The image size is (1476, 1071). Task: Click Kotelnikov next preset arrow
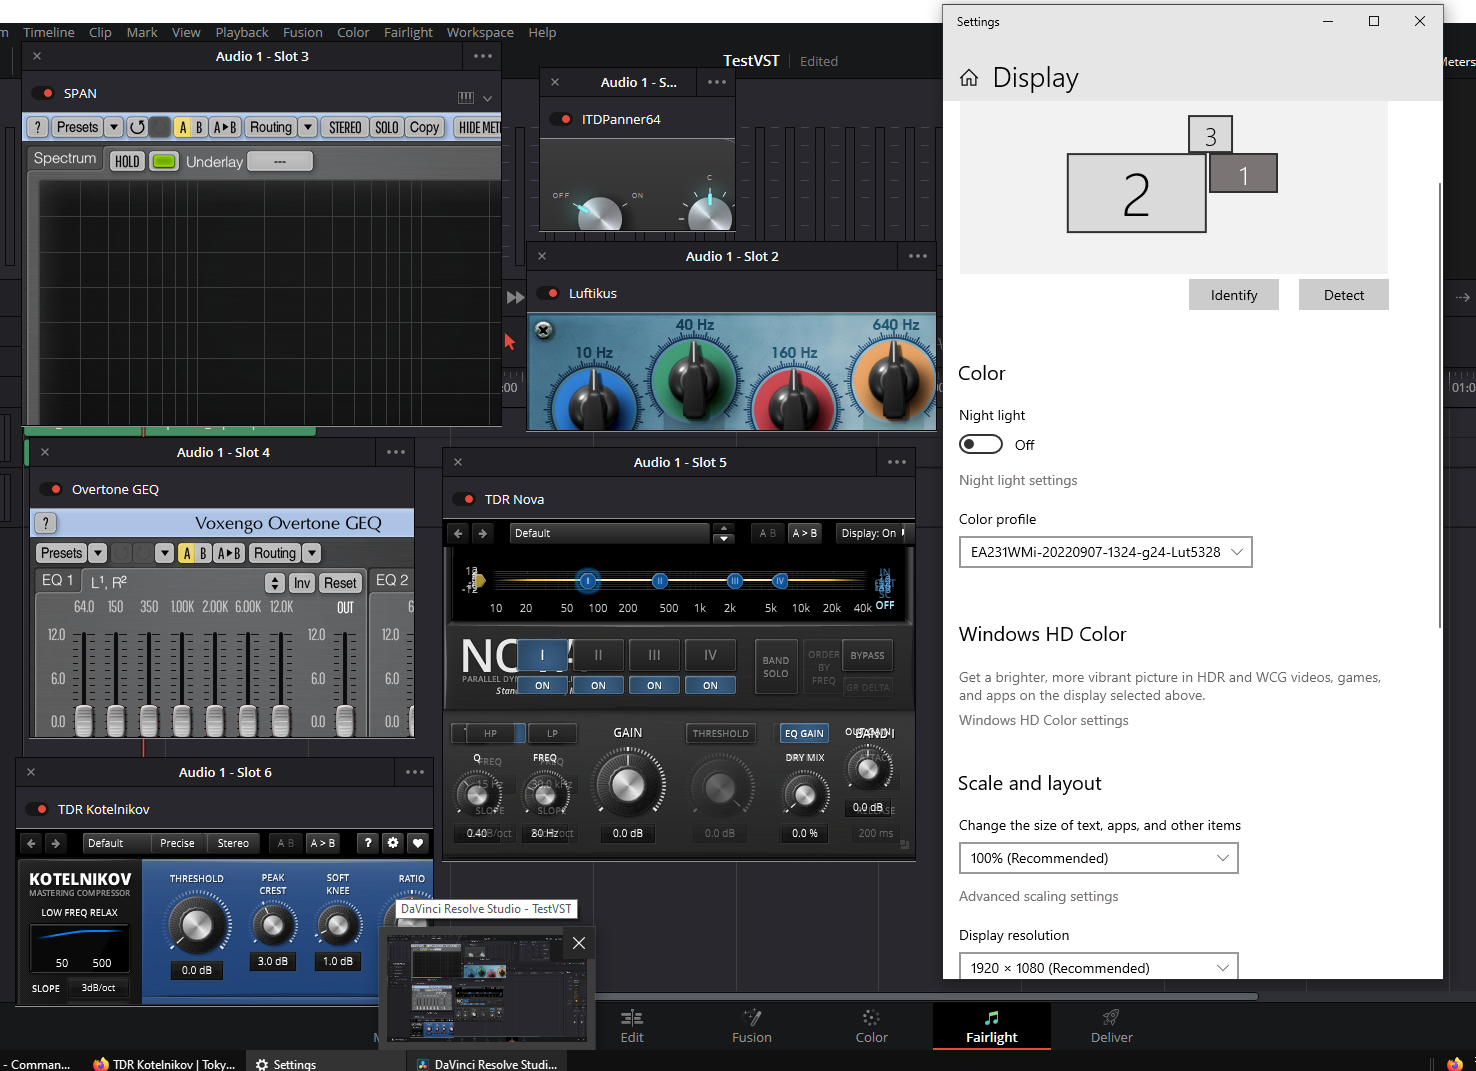click(56, 843)
